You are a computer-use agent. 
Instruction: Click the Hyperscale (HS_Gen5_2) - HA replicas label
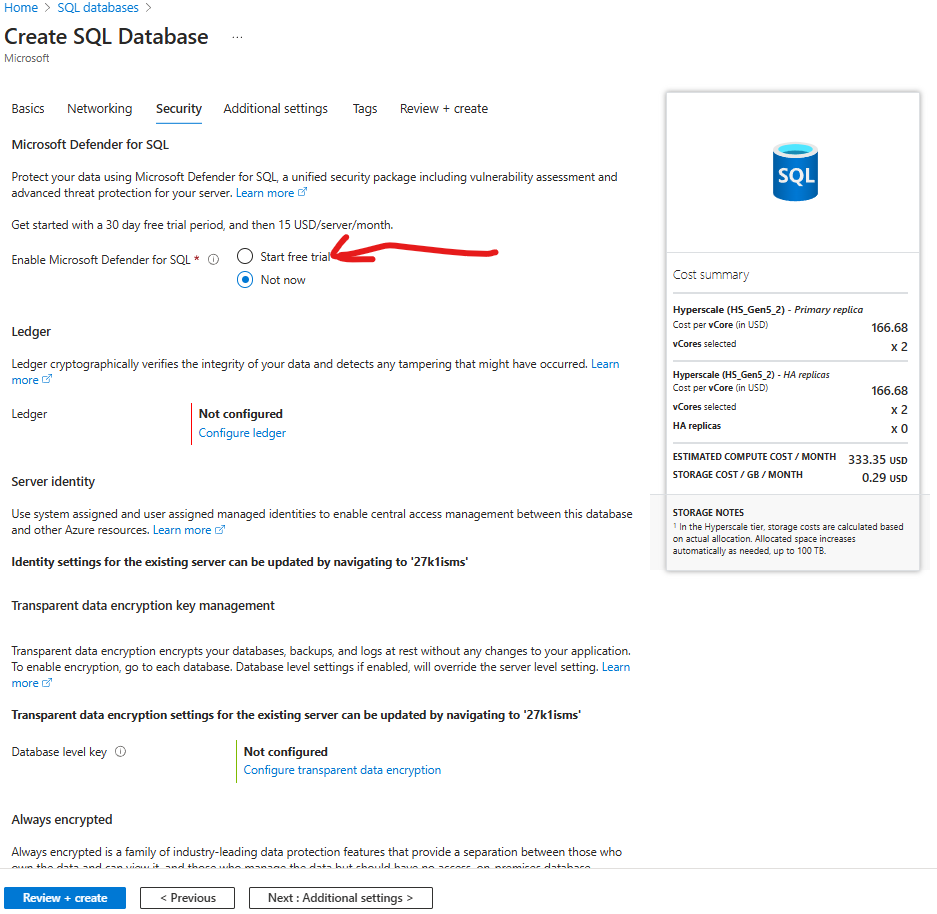751,375
